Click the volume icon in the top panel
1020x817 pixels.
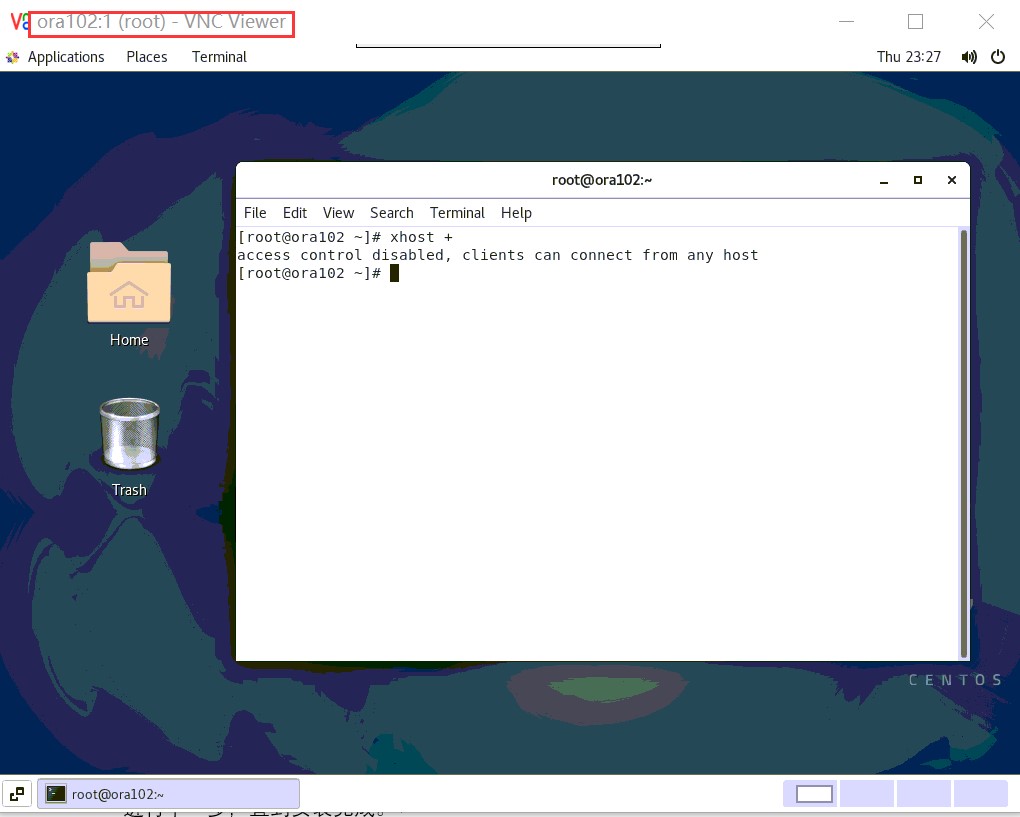point(968,57)
